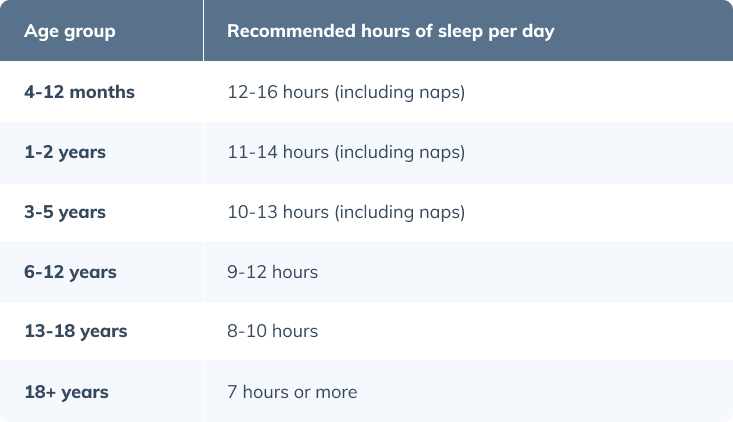This screenshot has width=733, height=422.
Task: Click the "Age group" column header
Action: [70, 31]
